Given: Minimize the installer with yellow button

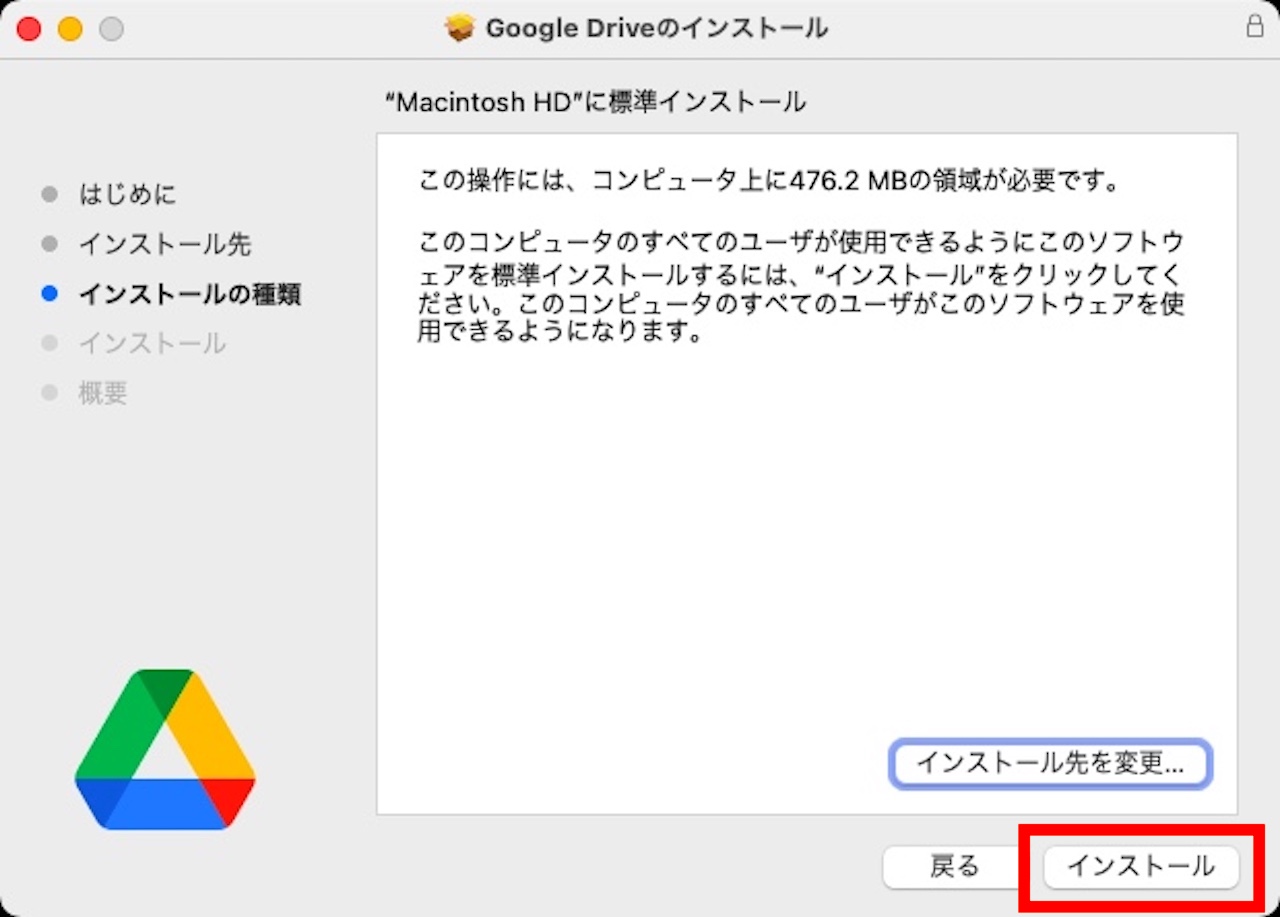Looking at the screenshot, I should pos(70,29).
